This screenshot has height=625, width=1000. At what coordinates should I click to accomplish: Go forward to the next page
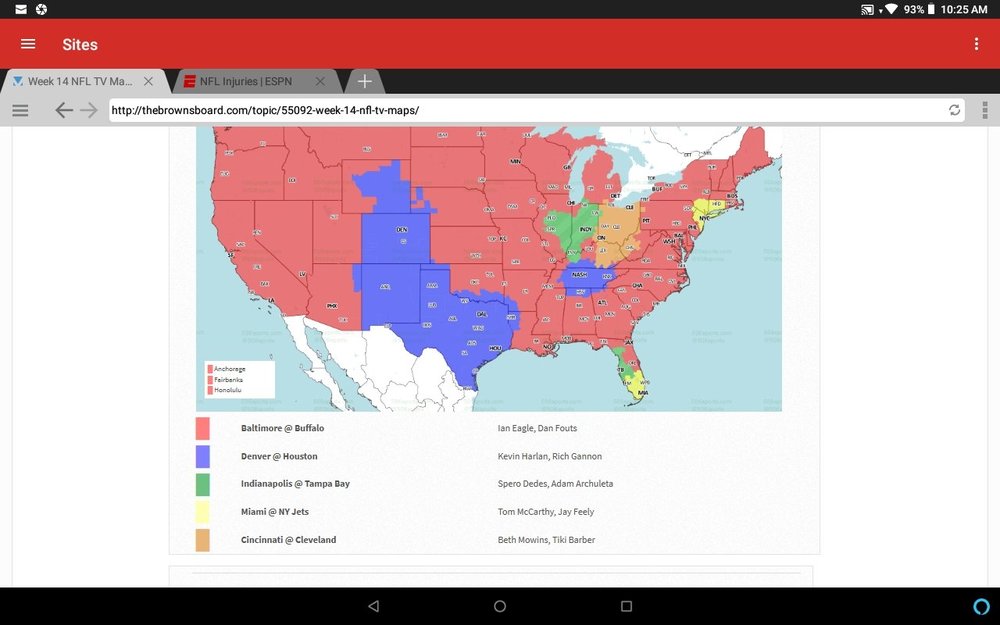pos(89,110)
